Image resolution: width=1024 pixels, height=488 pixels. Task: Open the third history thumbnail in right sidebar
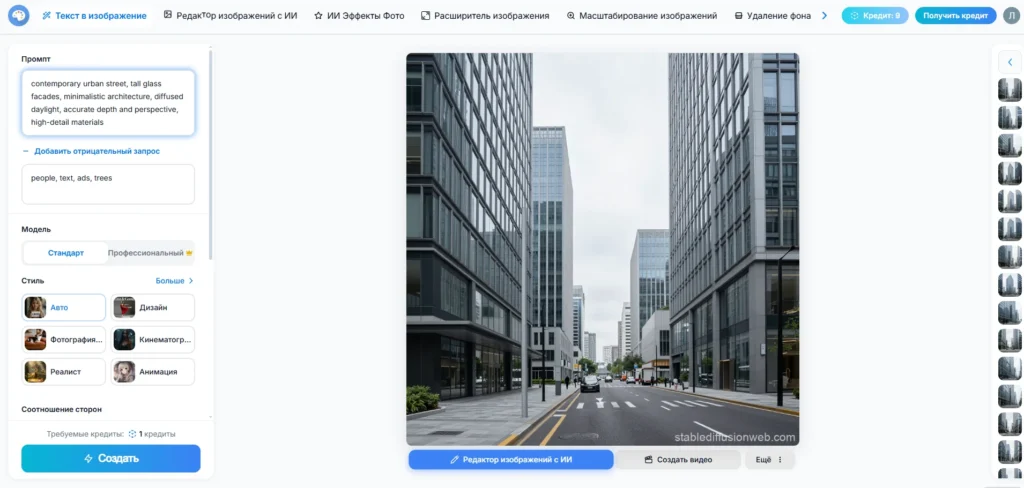click(1010, 145)
